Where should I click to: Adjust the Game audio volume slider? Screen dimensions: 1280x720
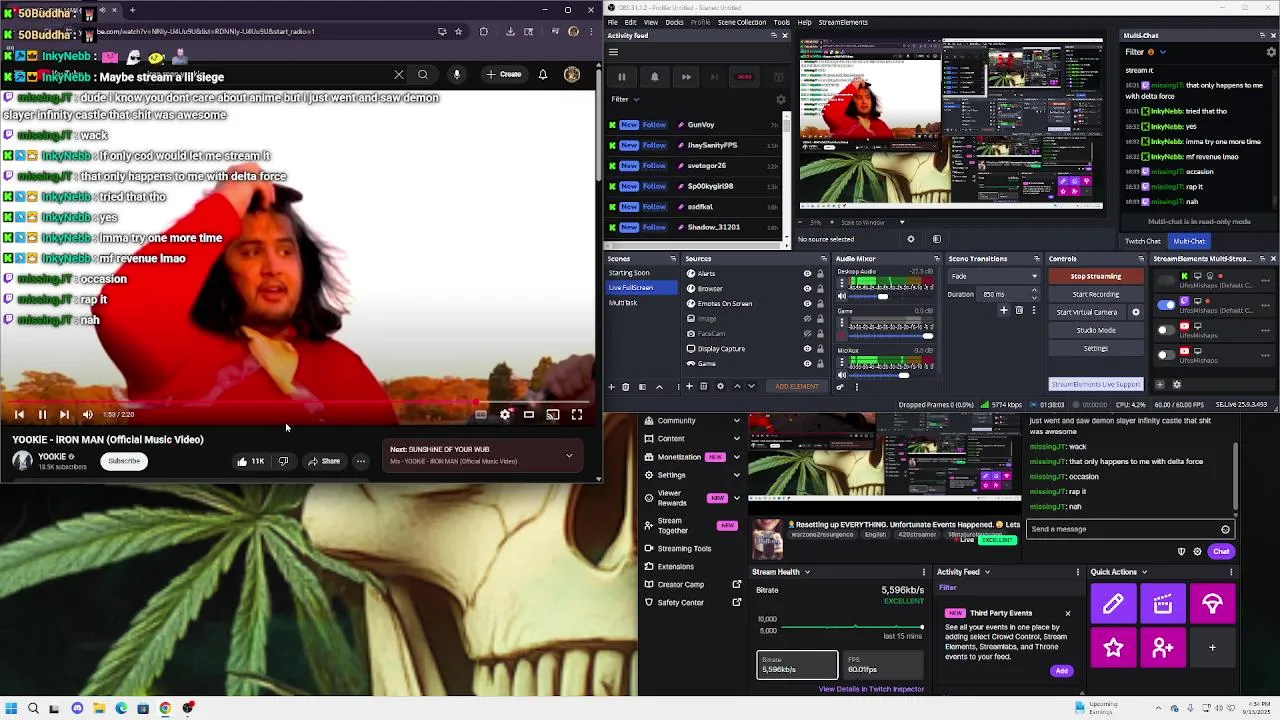892,336
